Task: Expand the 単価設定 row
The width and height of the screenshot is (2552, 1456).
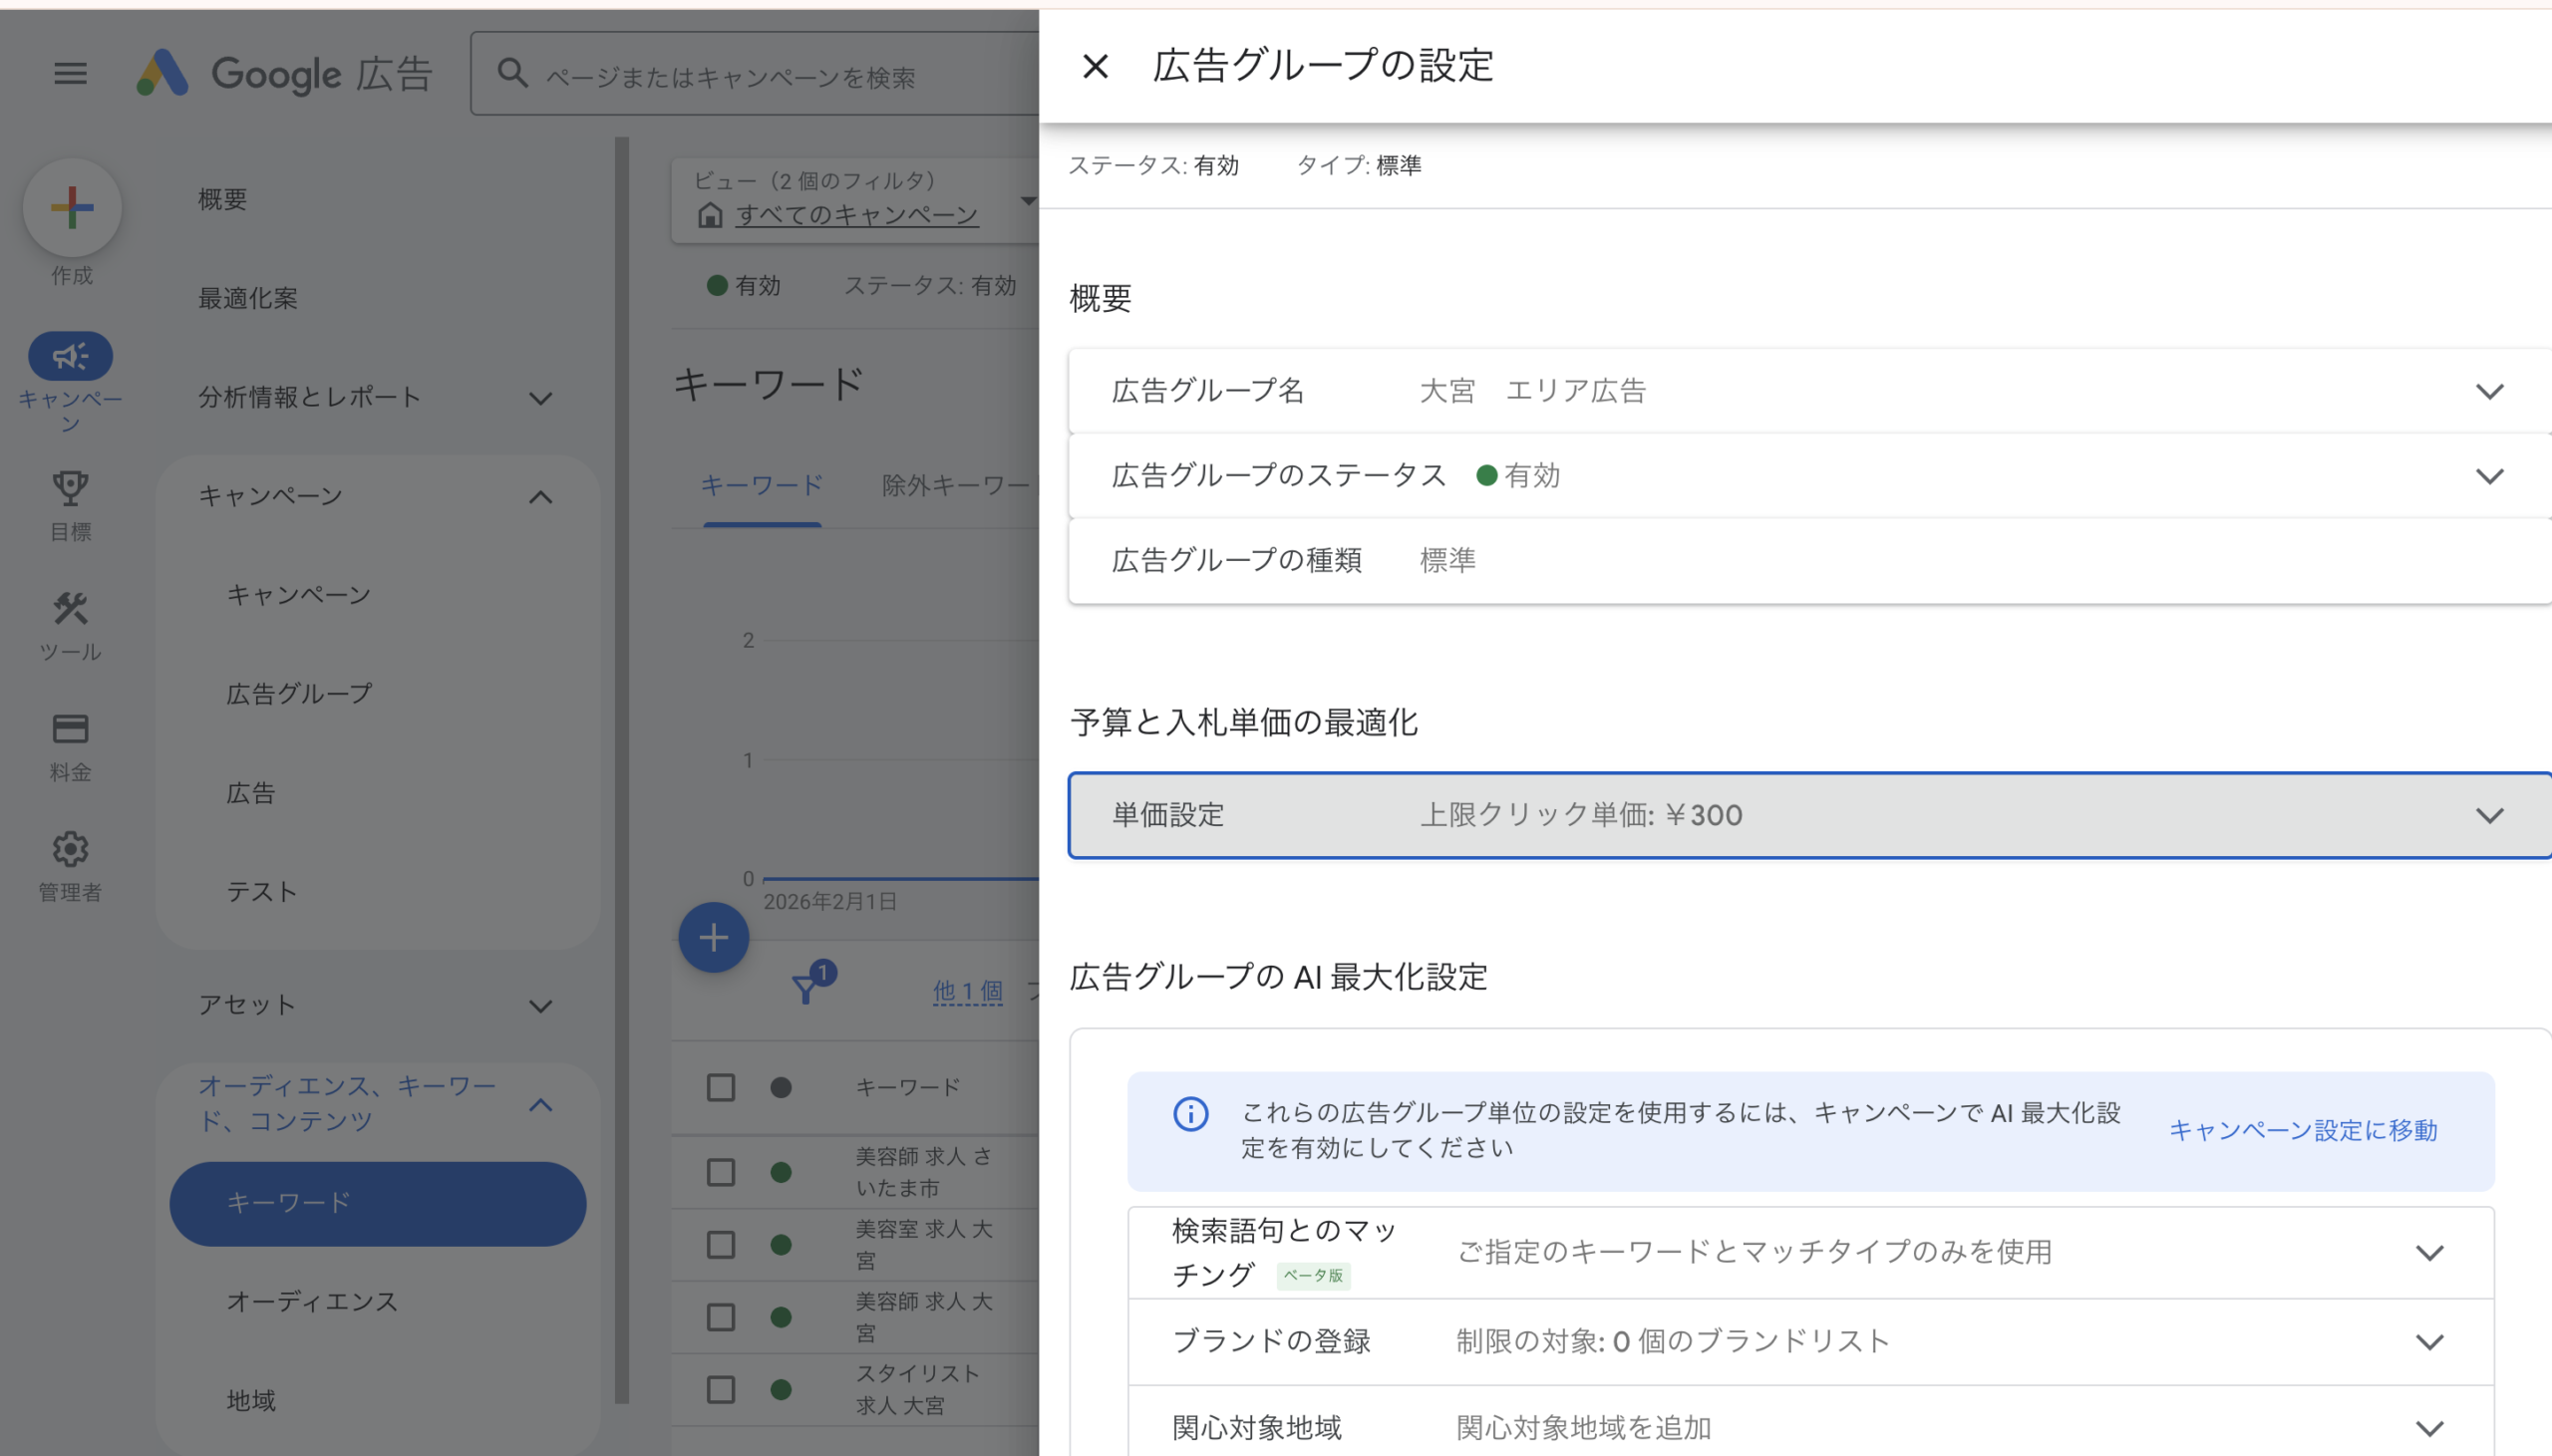Action: [2489, 815]
